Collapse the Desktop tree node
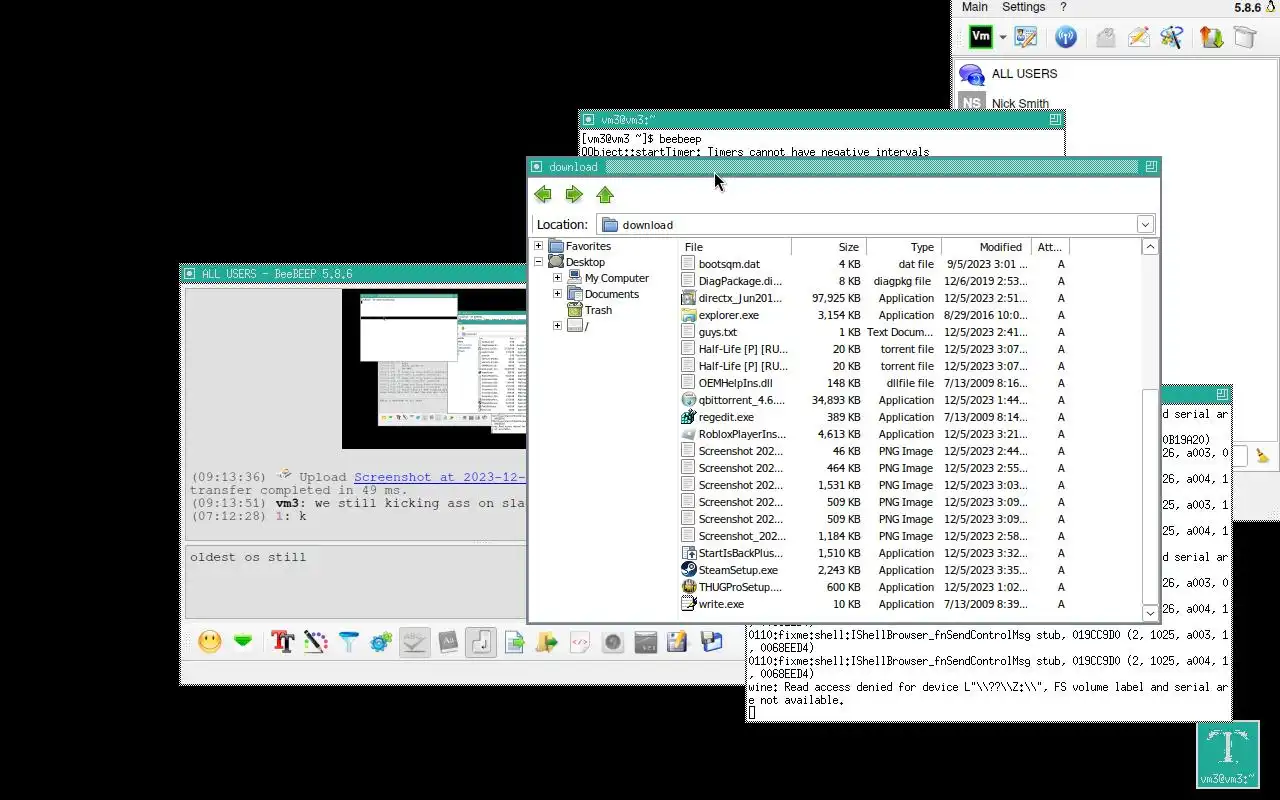 (x=538, y=262)
